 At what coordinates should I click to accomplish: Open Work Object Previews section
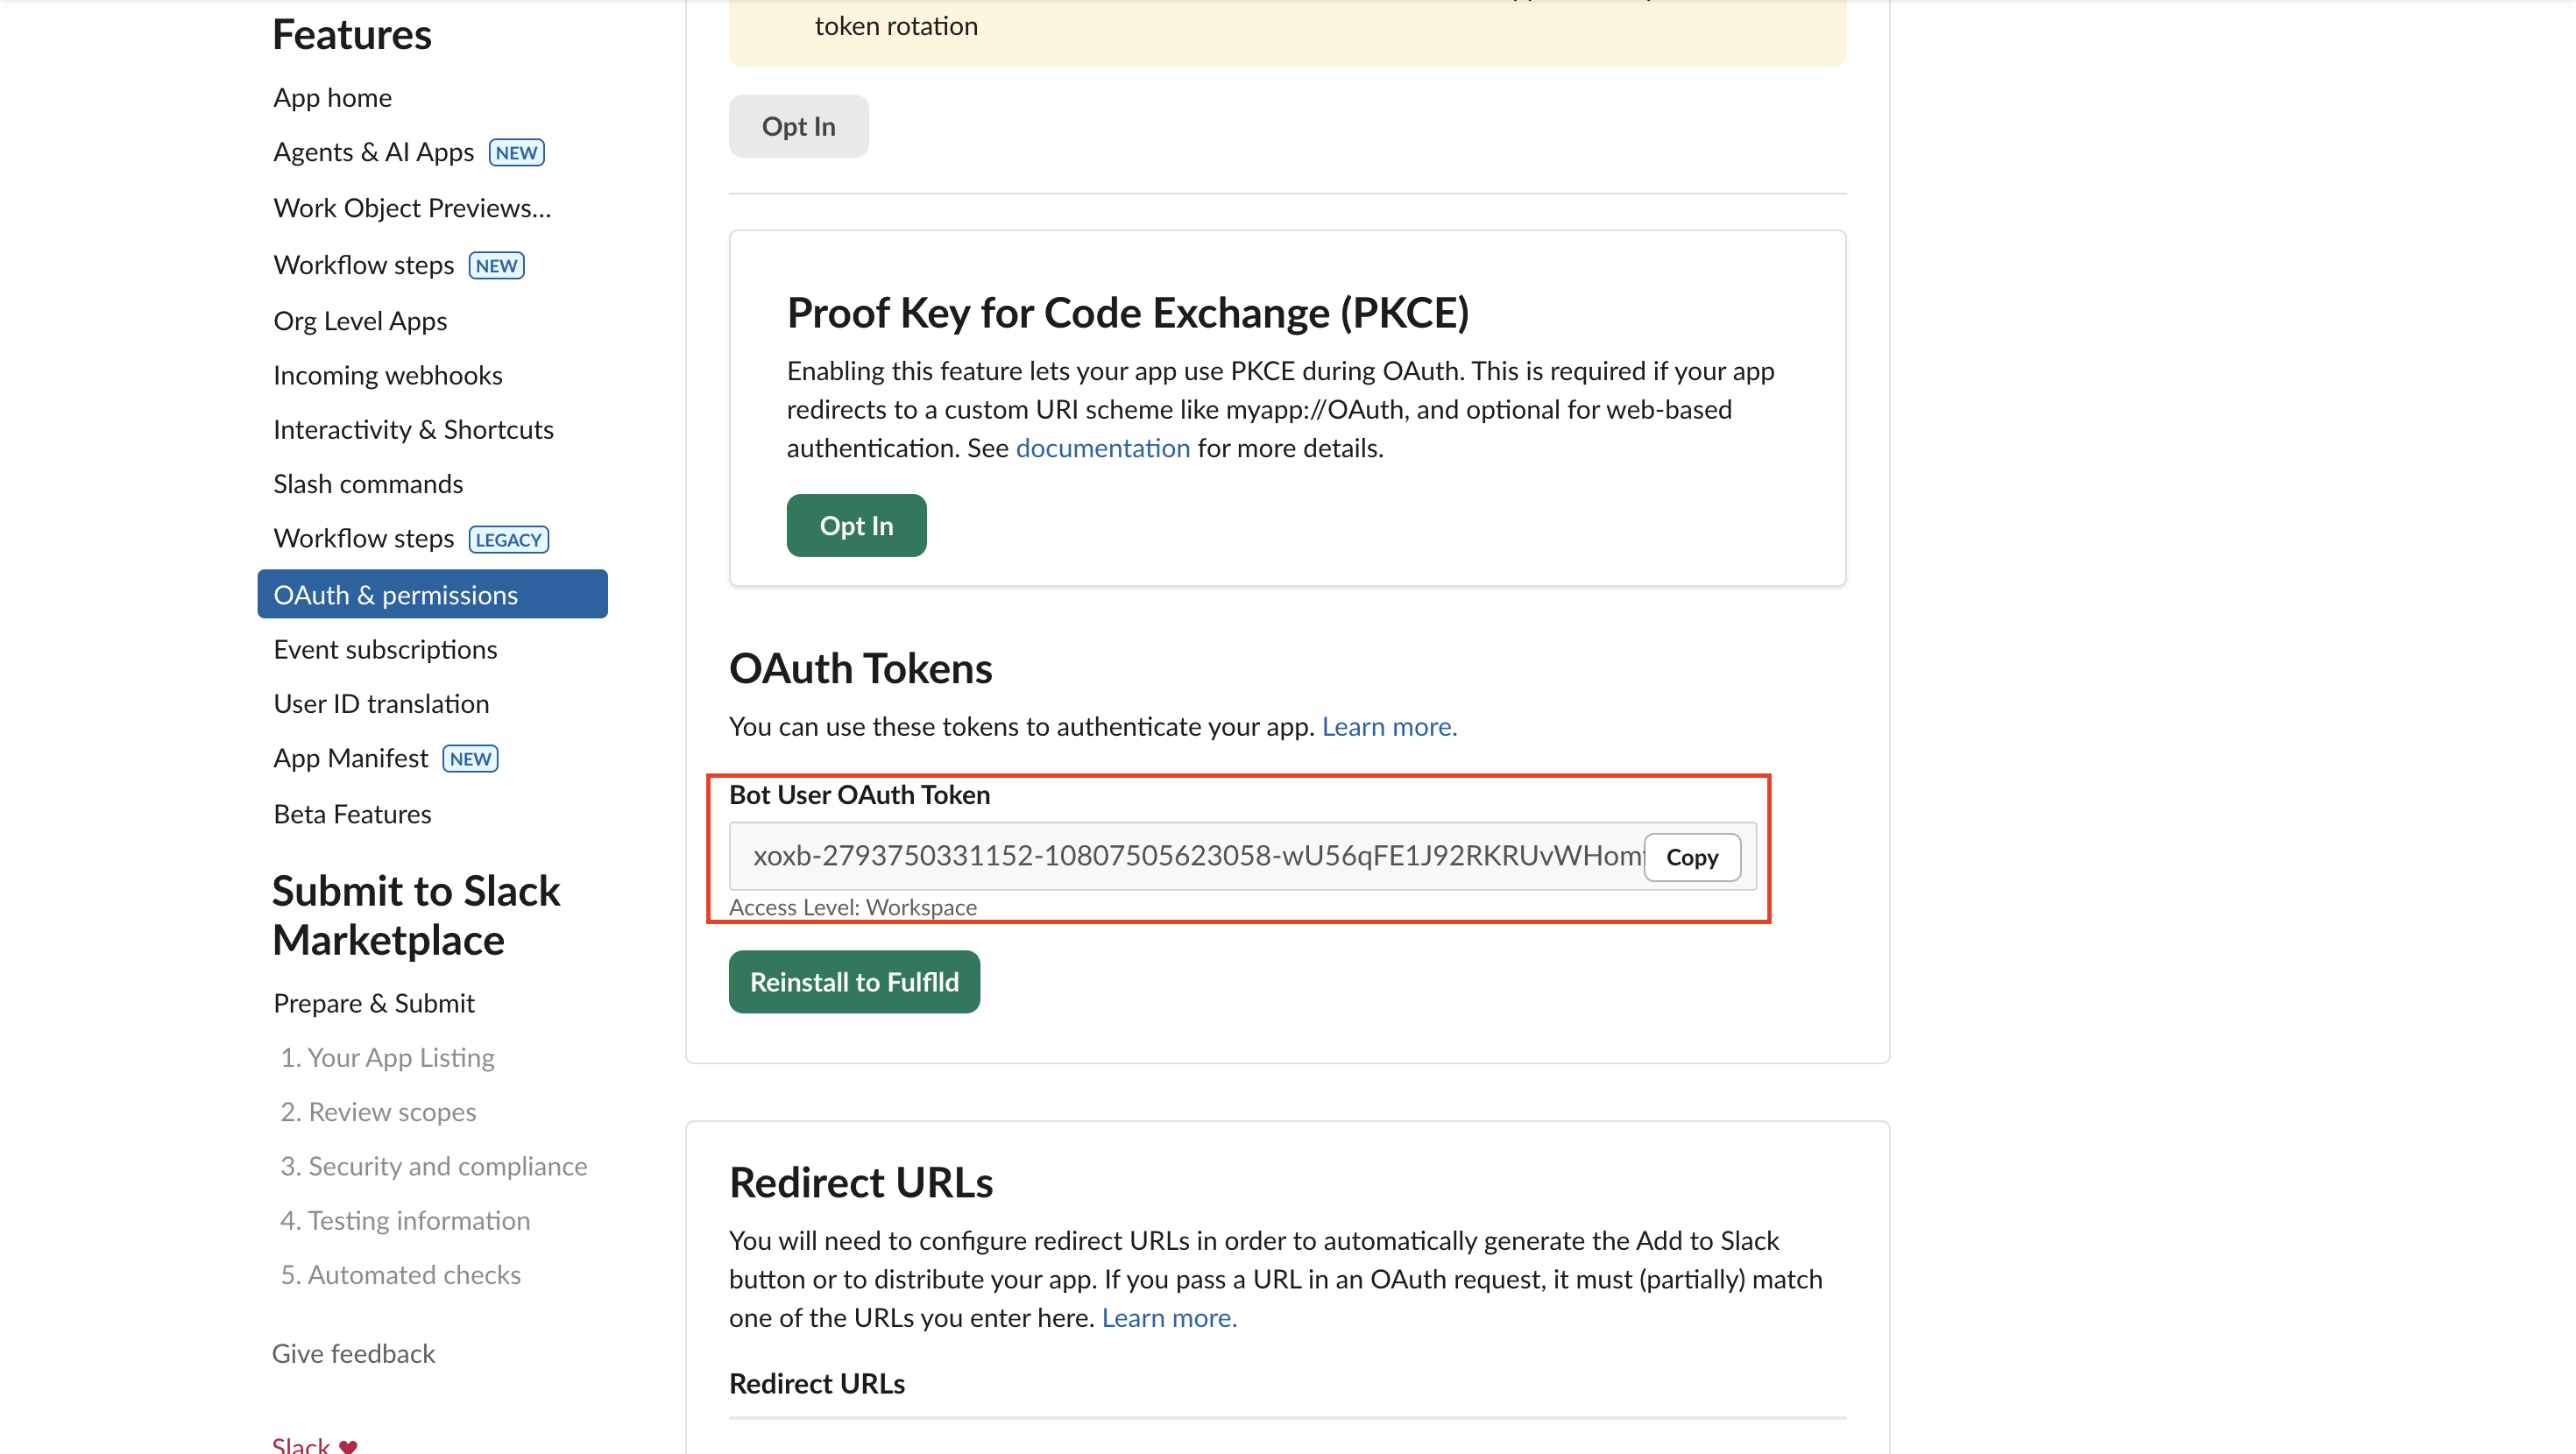click(412, 208)
